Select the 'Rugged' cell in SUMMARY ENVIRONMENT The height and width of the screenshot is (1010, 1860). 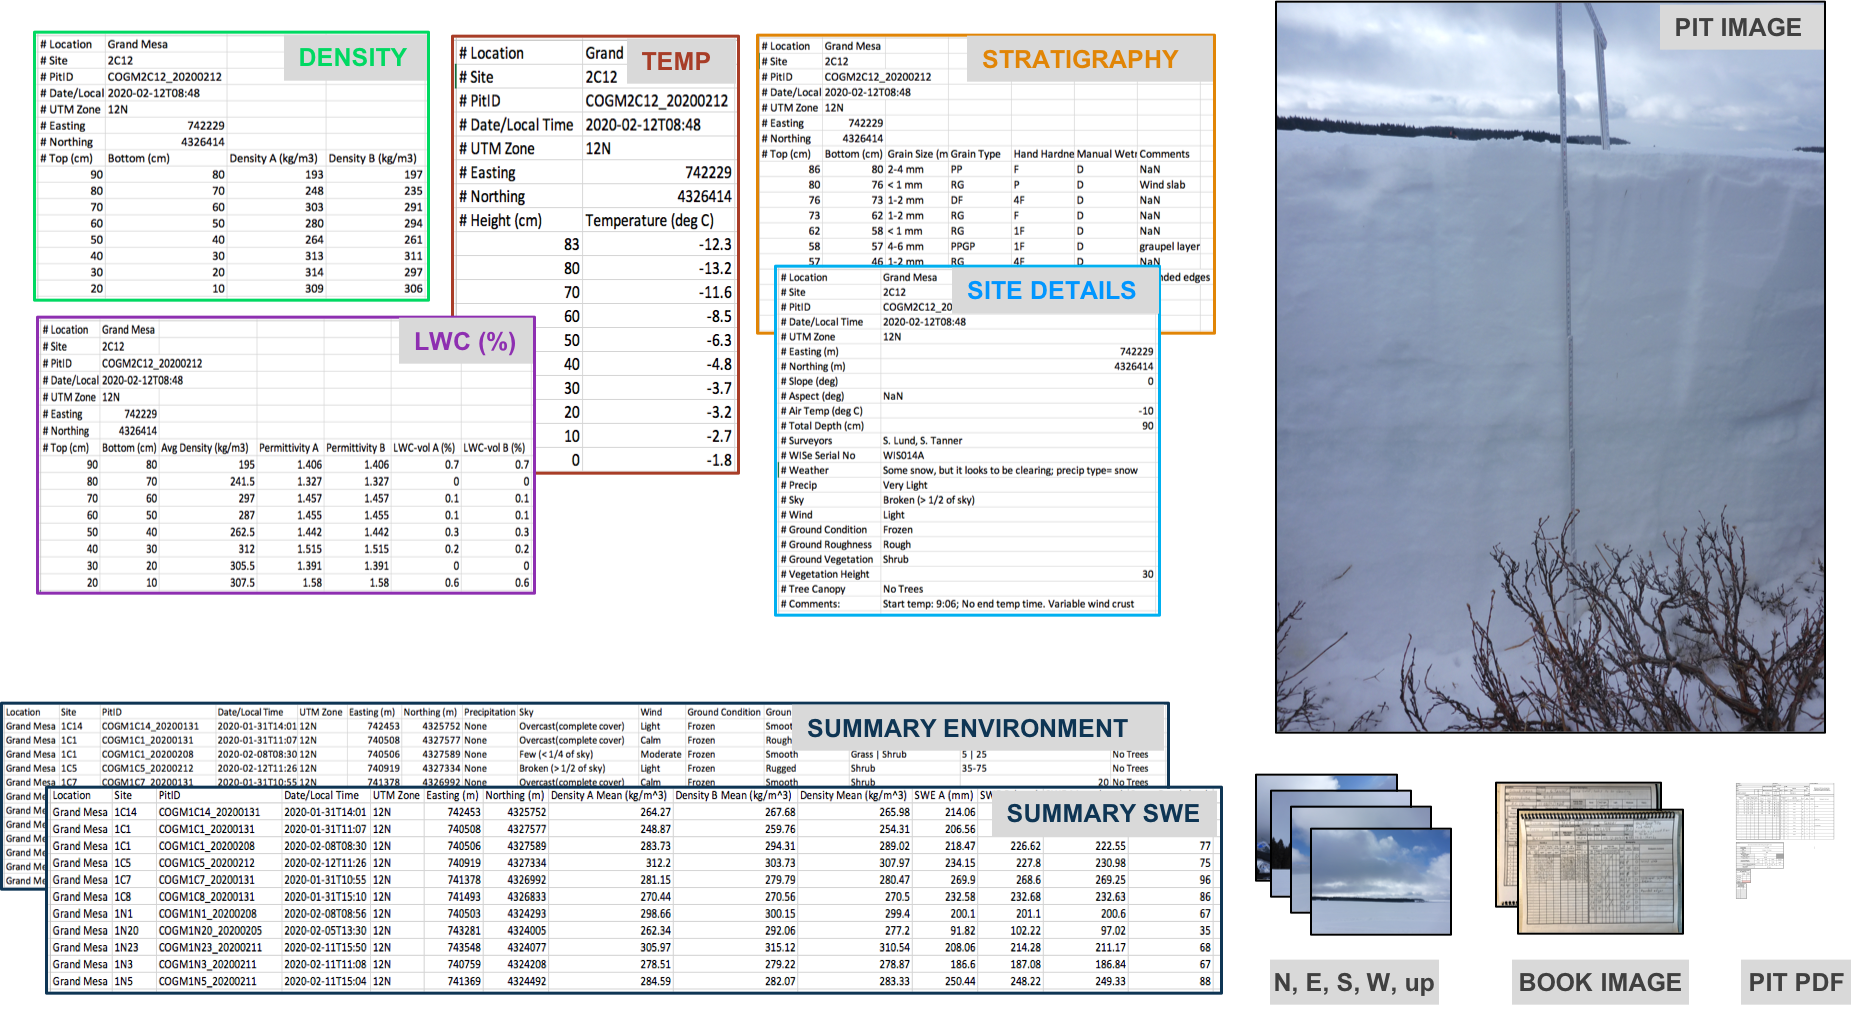point(781,768)
